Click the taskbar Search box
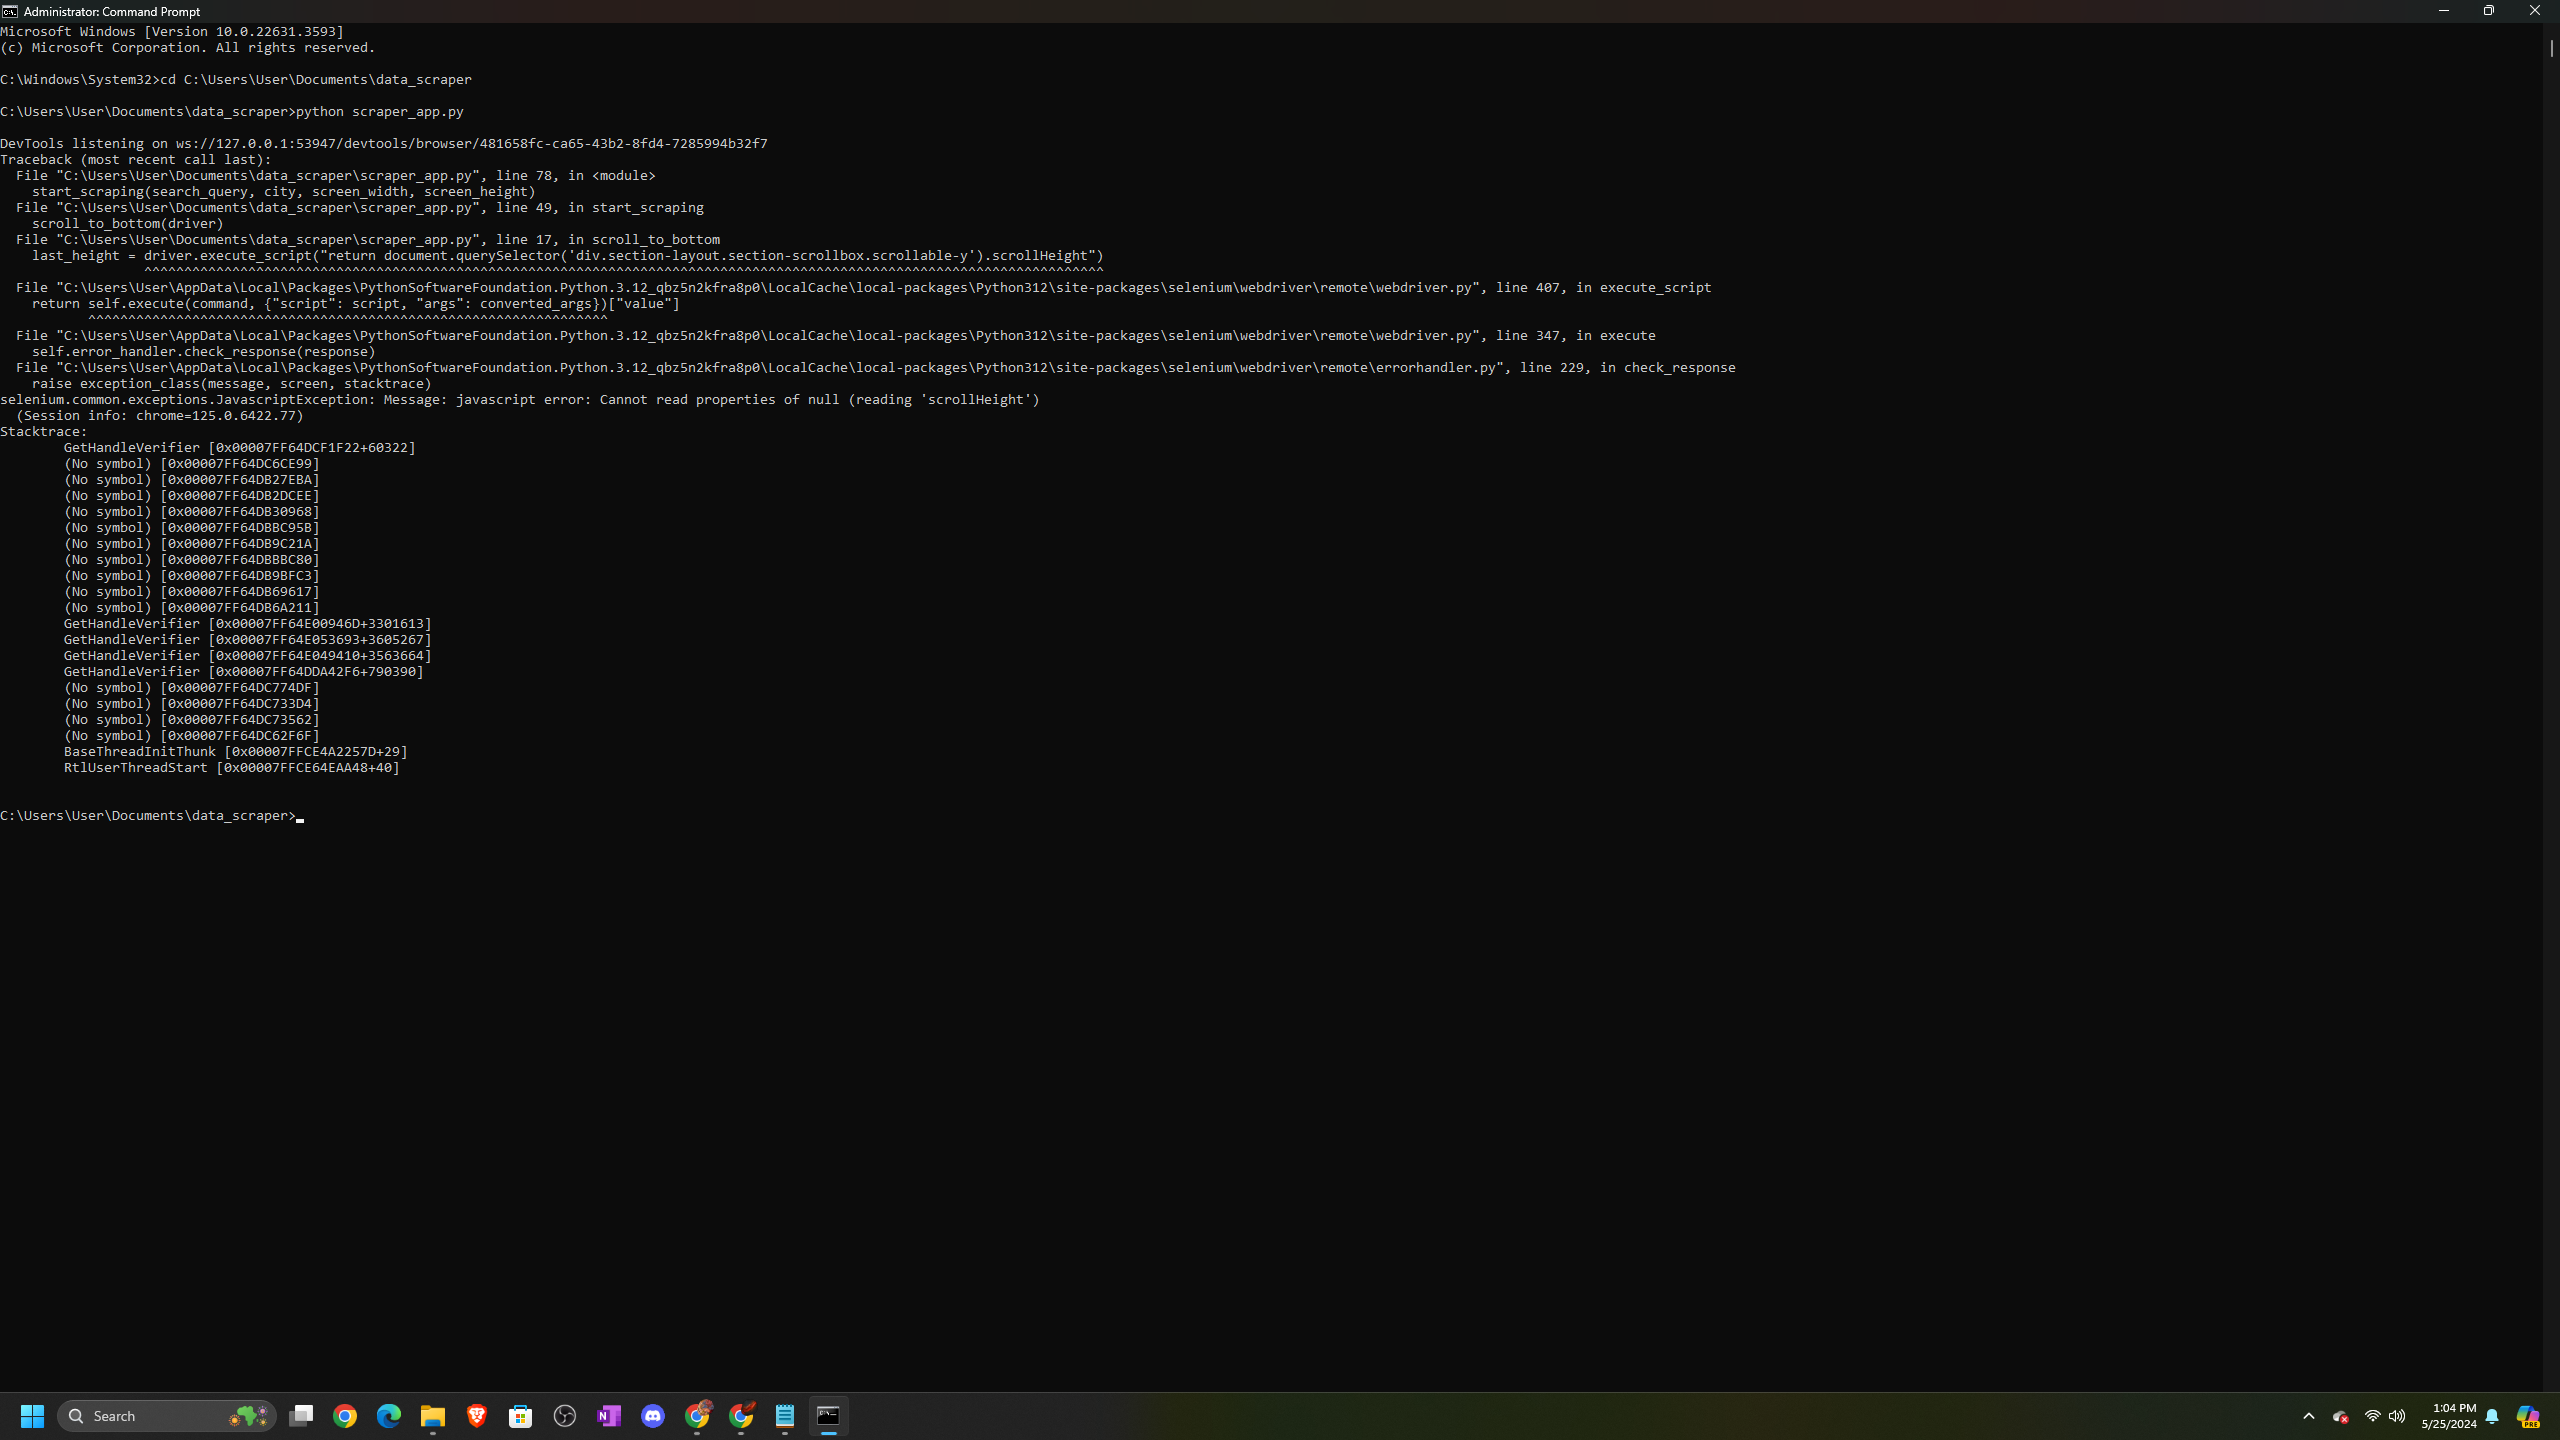This screenshot has width=2560, height=1440. tap(150, 1416)
